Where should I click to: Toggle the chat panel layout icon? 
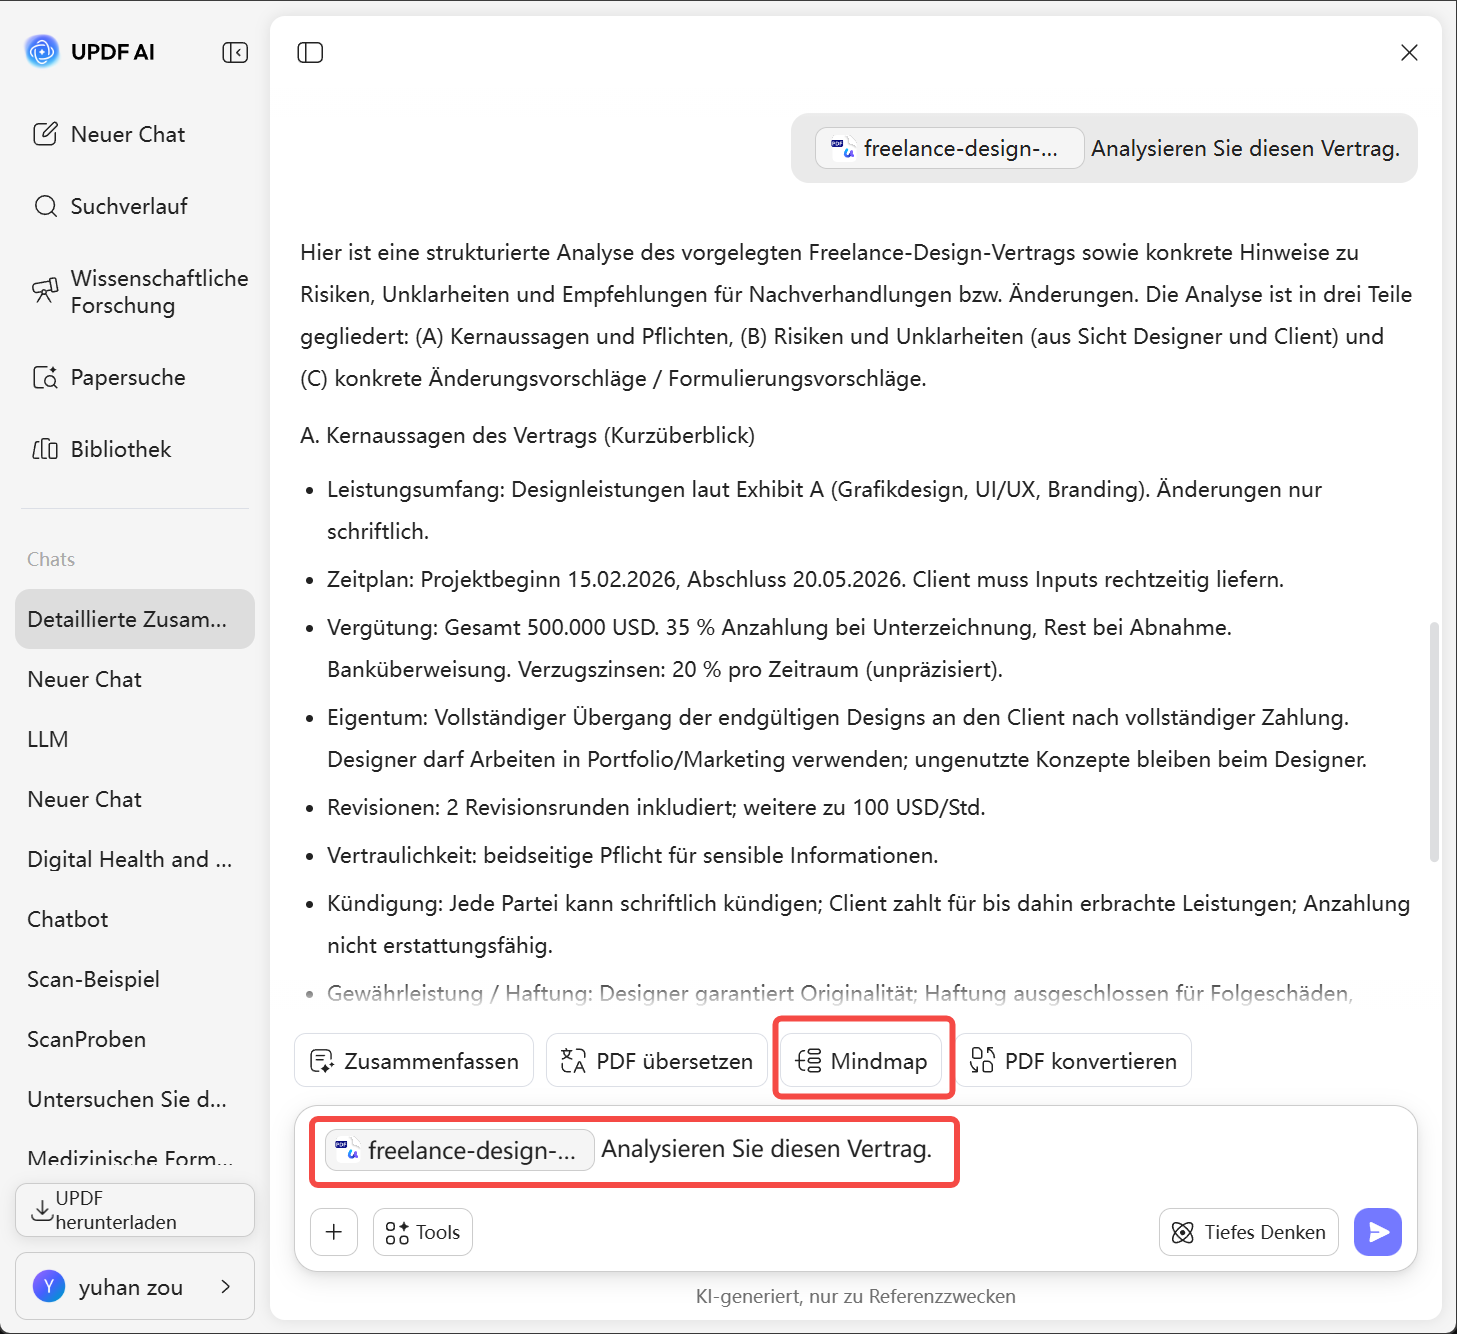click(310, 52)
